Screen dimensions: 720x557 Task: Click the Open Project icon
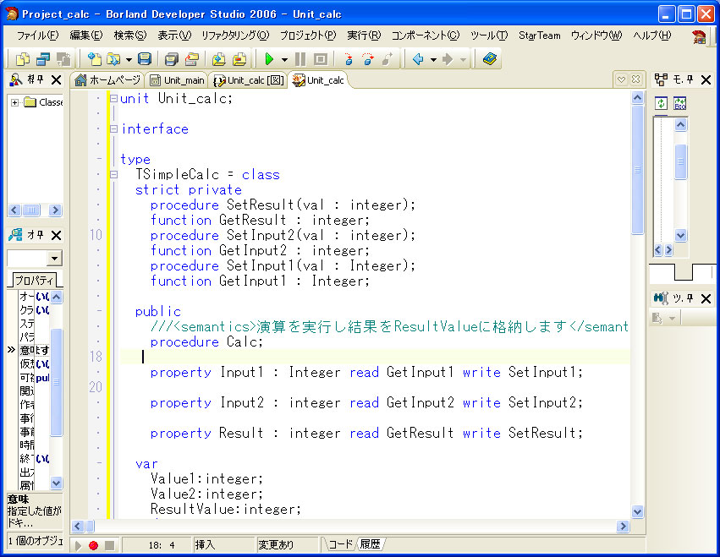[x=191, y=59]
